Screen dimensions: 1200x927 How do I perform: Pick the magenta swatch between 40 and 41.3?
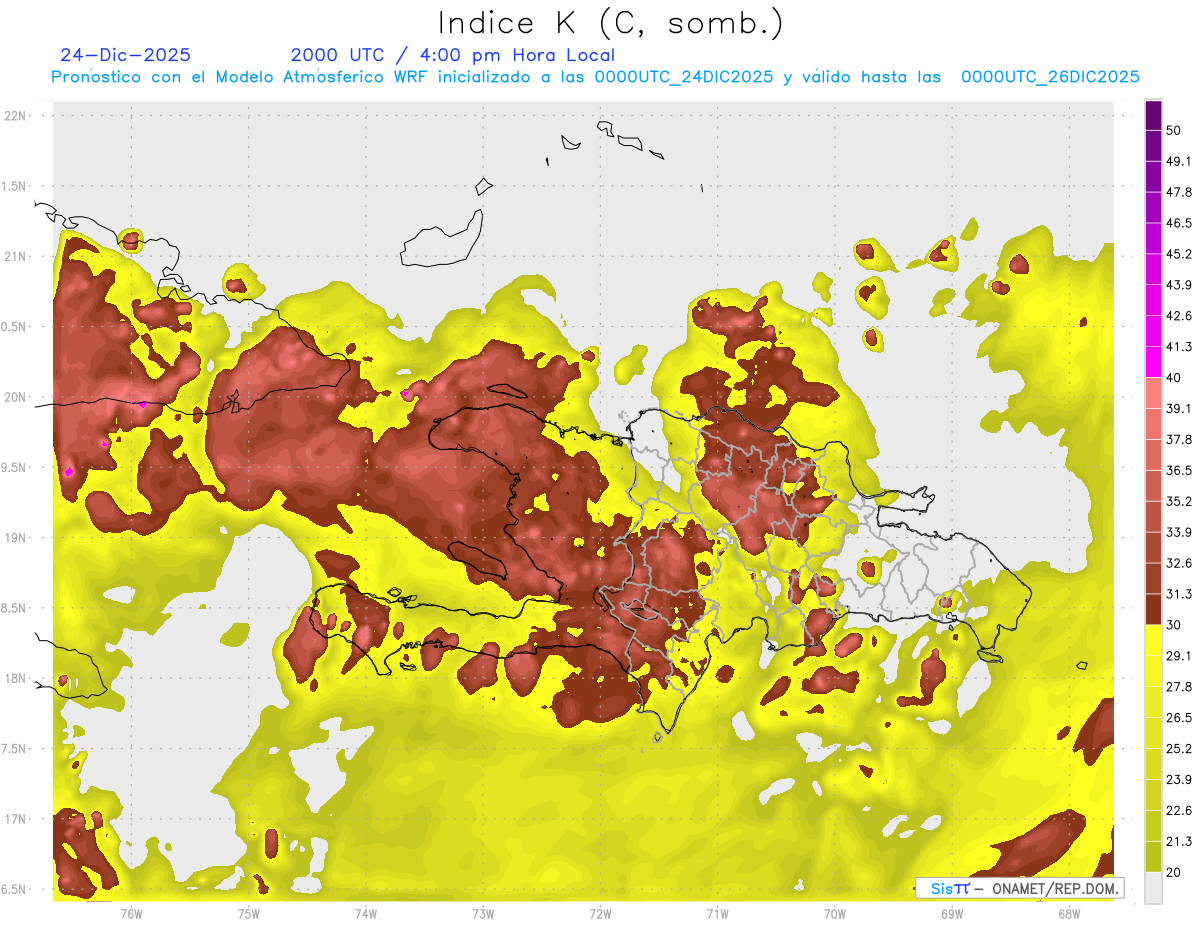click(x=1153, y=362)
